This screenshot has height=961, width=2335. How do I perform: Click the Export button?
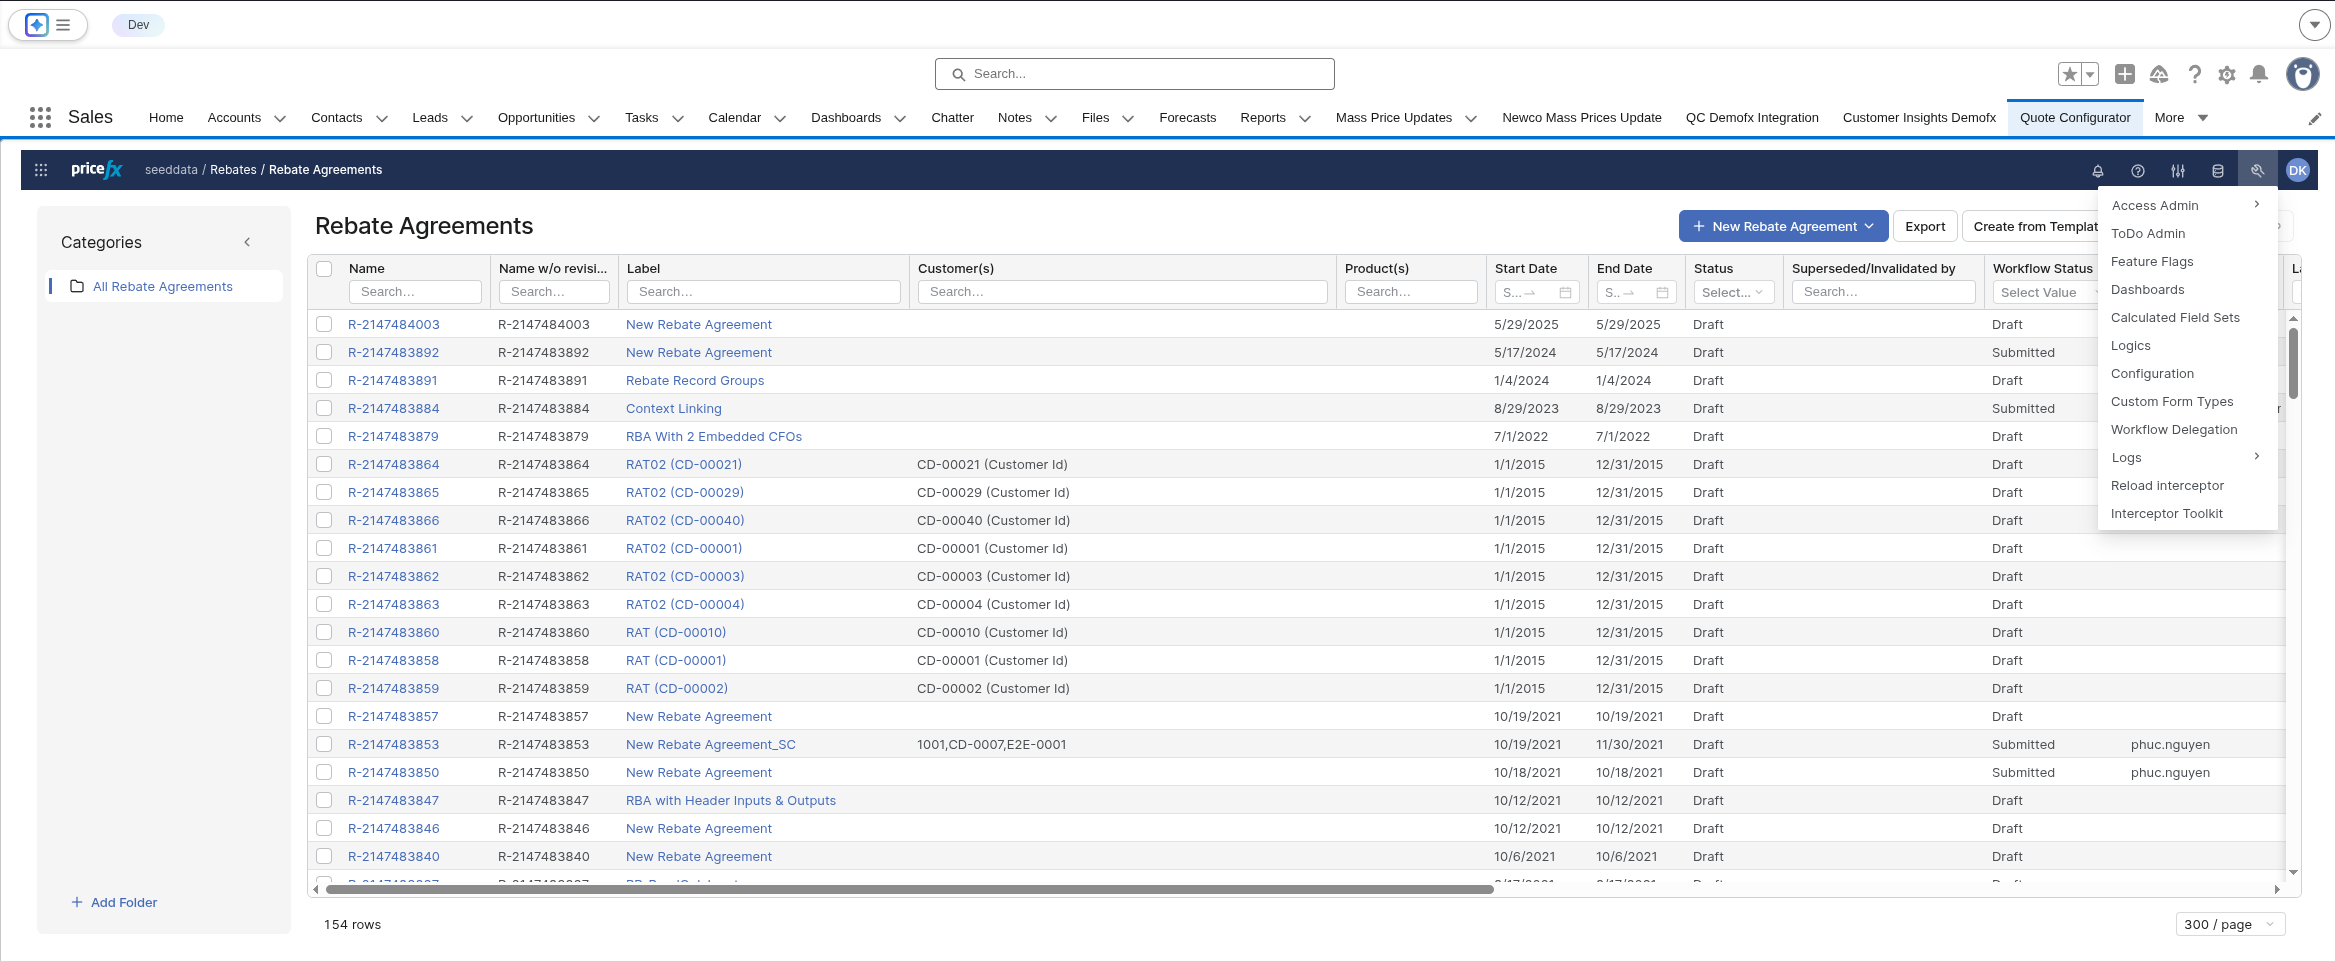(1925, 227)
